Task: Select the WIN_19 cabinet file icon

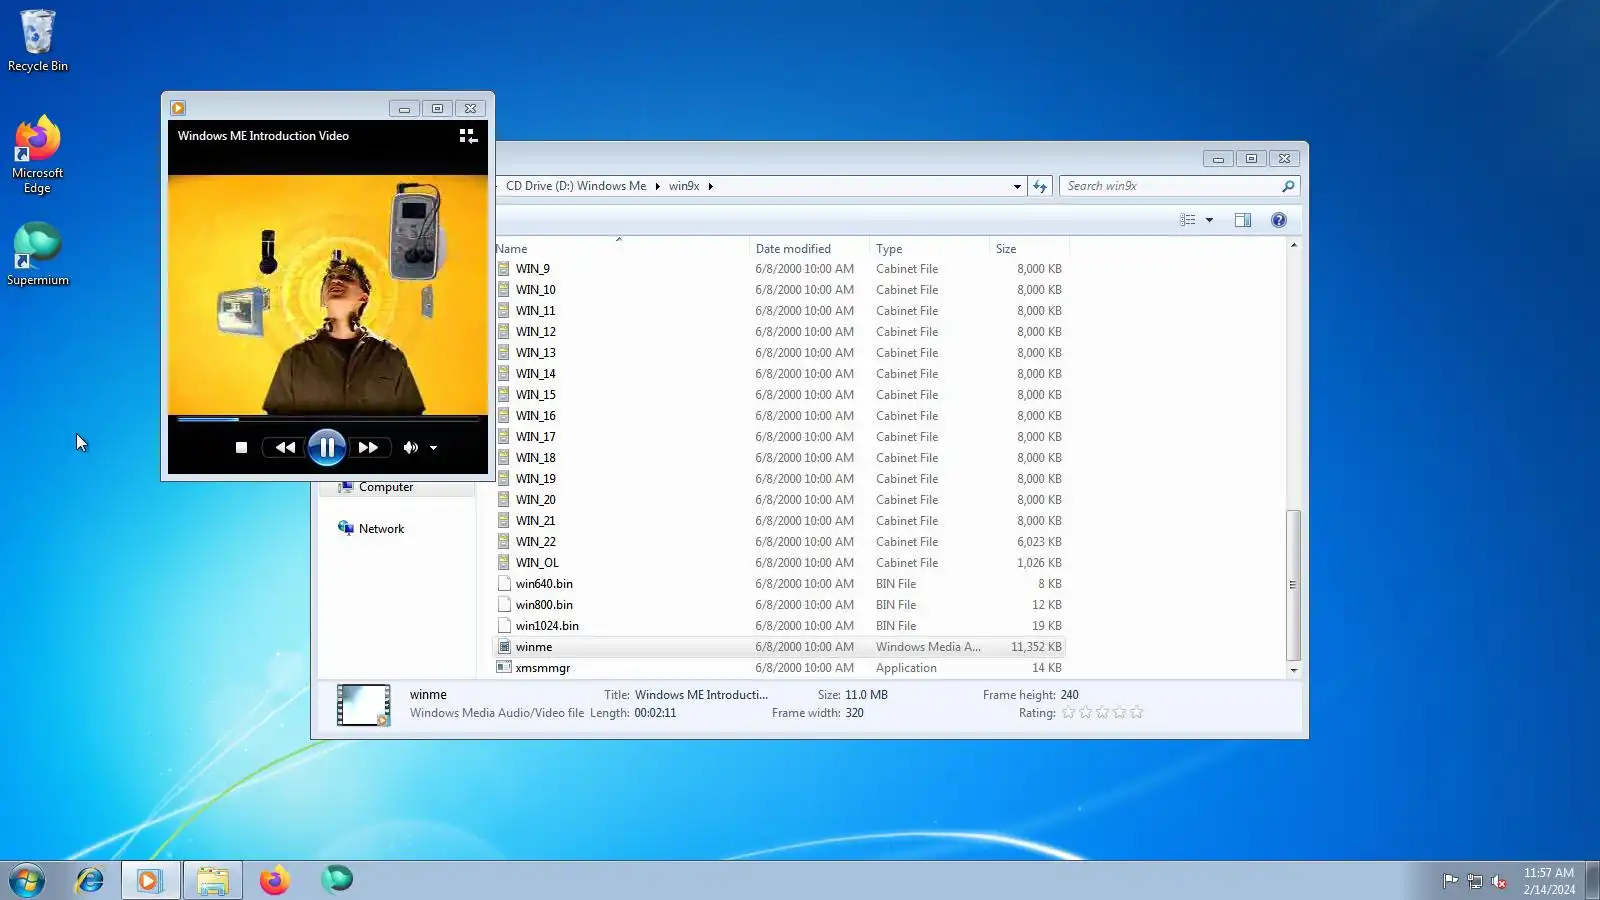Action: [x=505, y=479]
